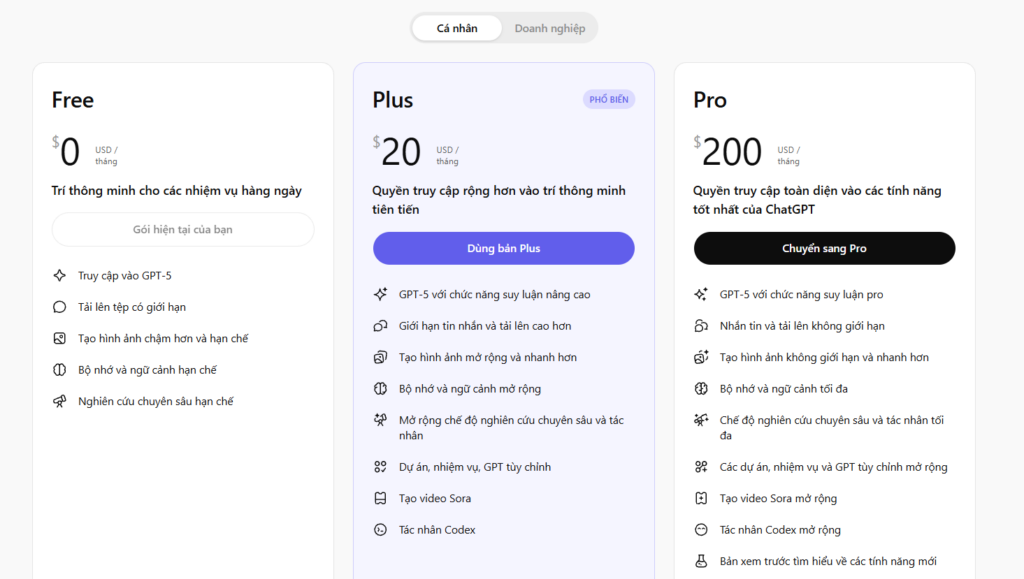
Task: Click messages icon beside Nhắn tin không giới hạn
Action: 701,326
